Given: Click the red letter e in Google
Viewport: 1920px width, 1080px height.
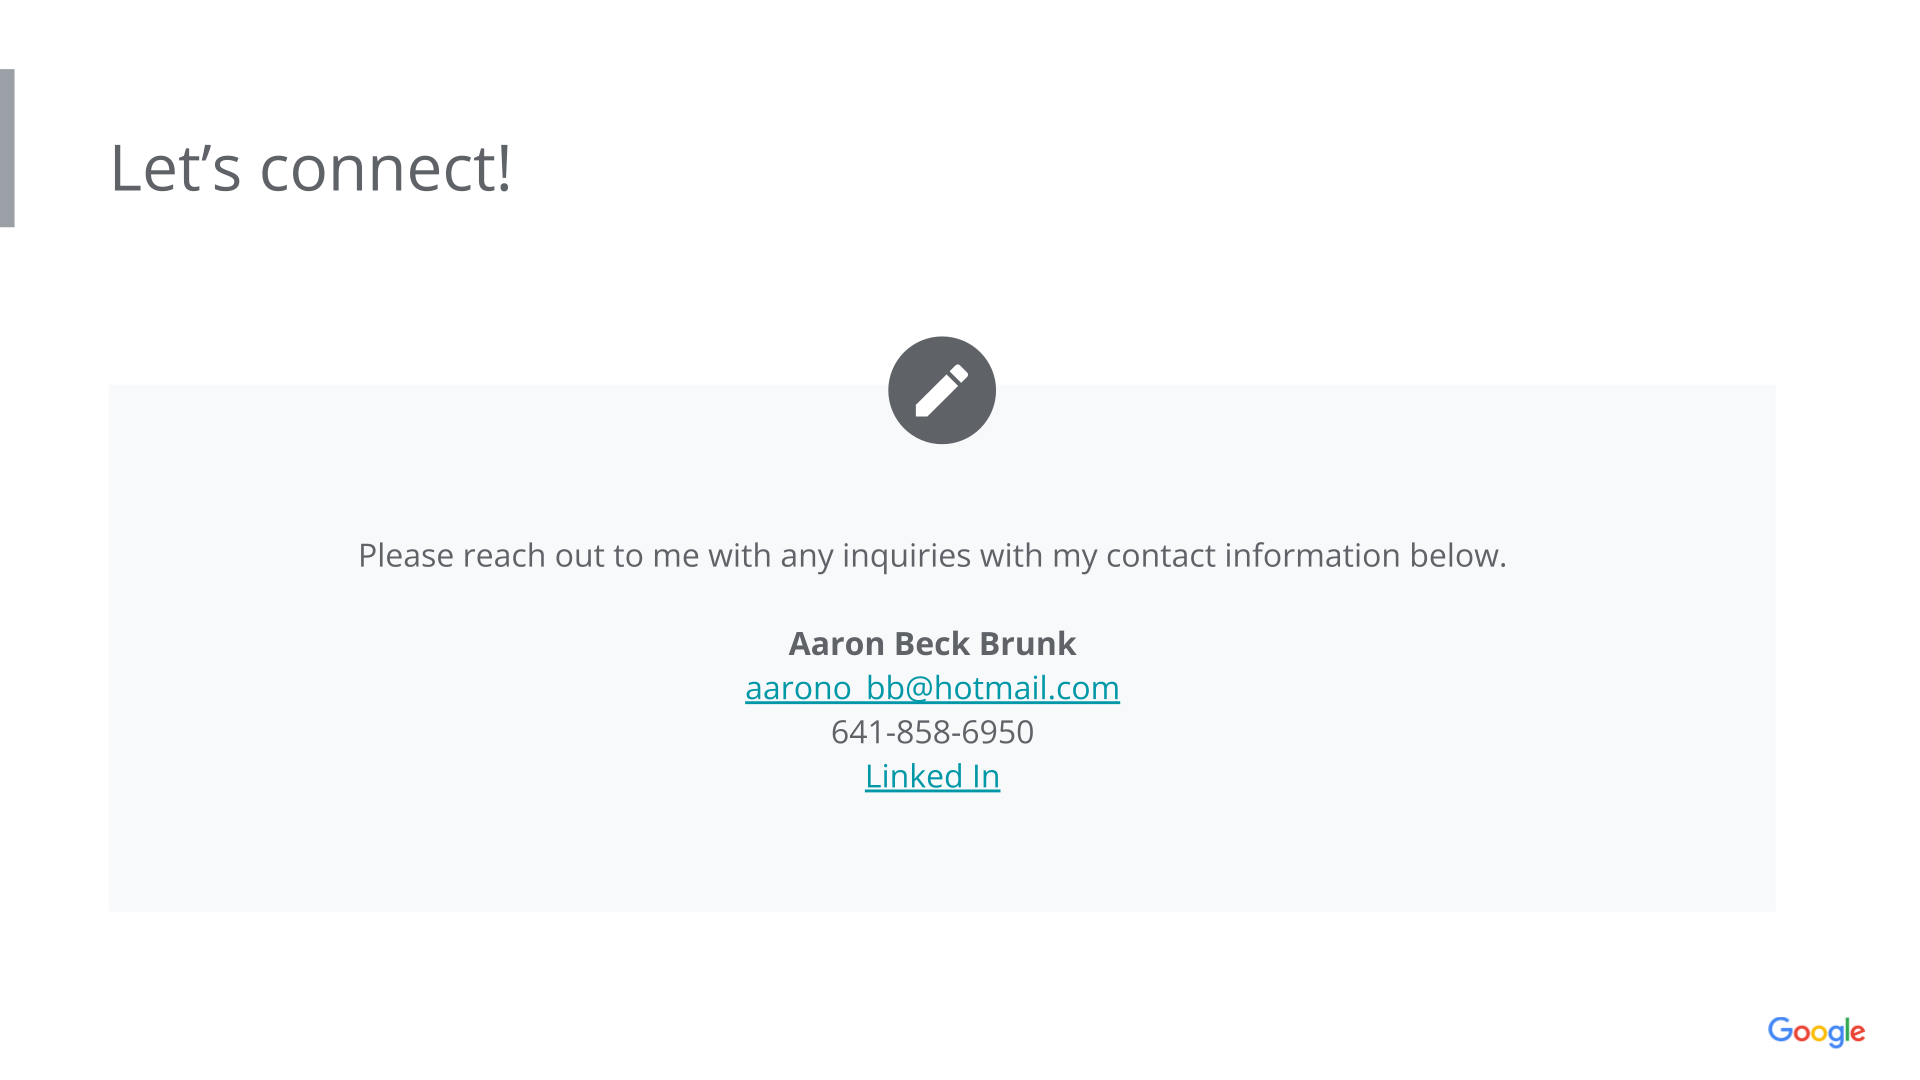Looking at the screenshot, I should (1857, 1032).
